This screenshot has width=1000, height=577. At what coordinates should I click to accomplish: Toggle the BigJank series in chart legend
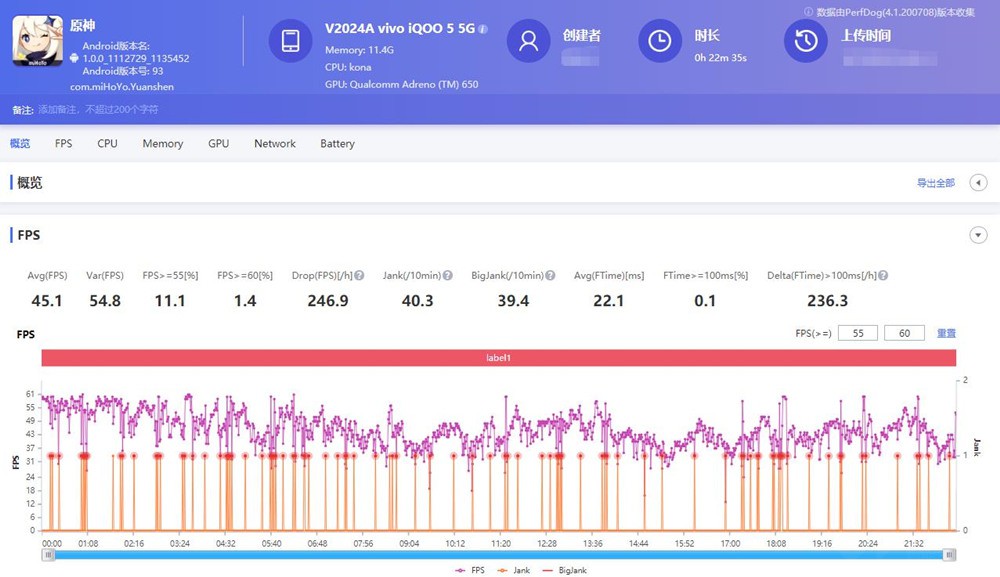(564, 570)
